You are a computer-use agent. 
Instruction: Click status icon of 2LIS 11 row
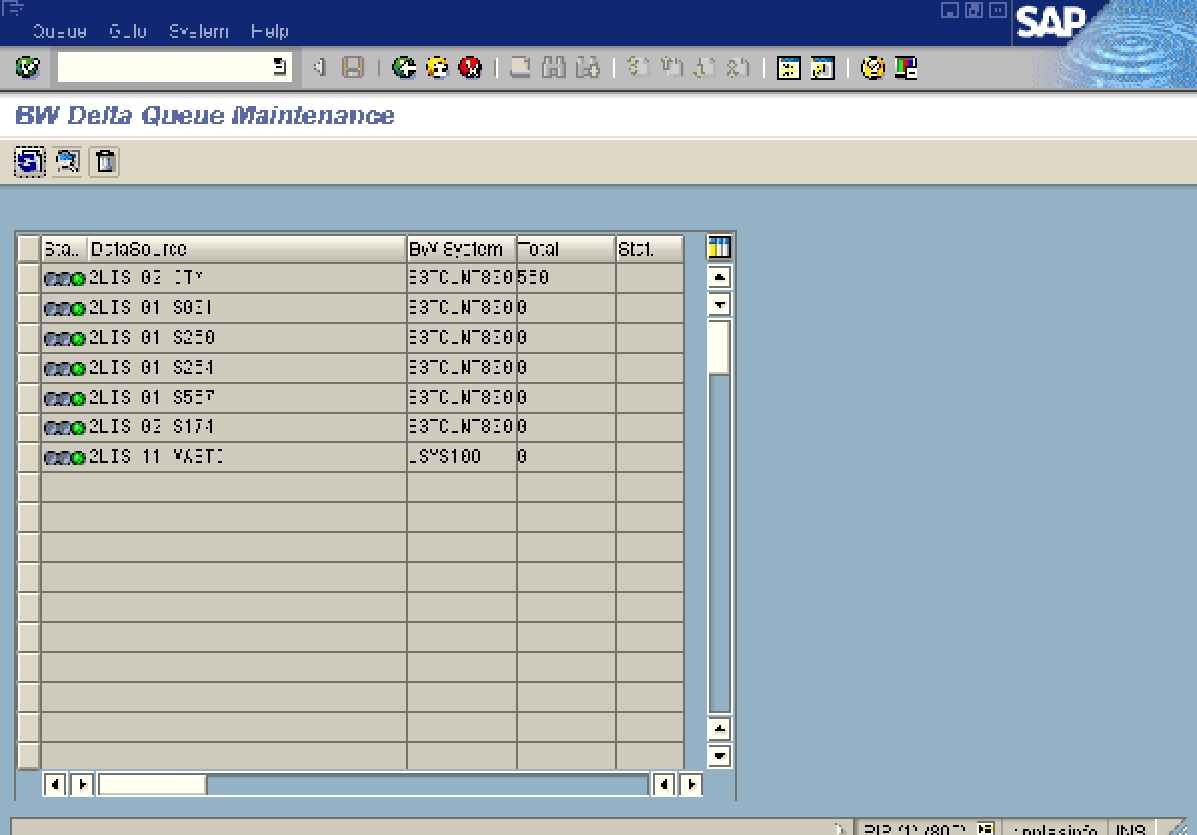64,457
